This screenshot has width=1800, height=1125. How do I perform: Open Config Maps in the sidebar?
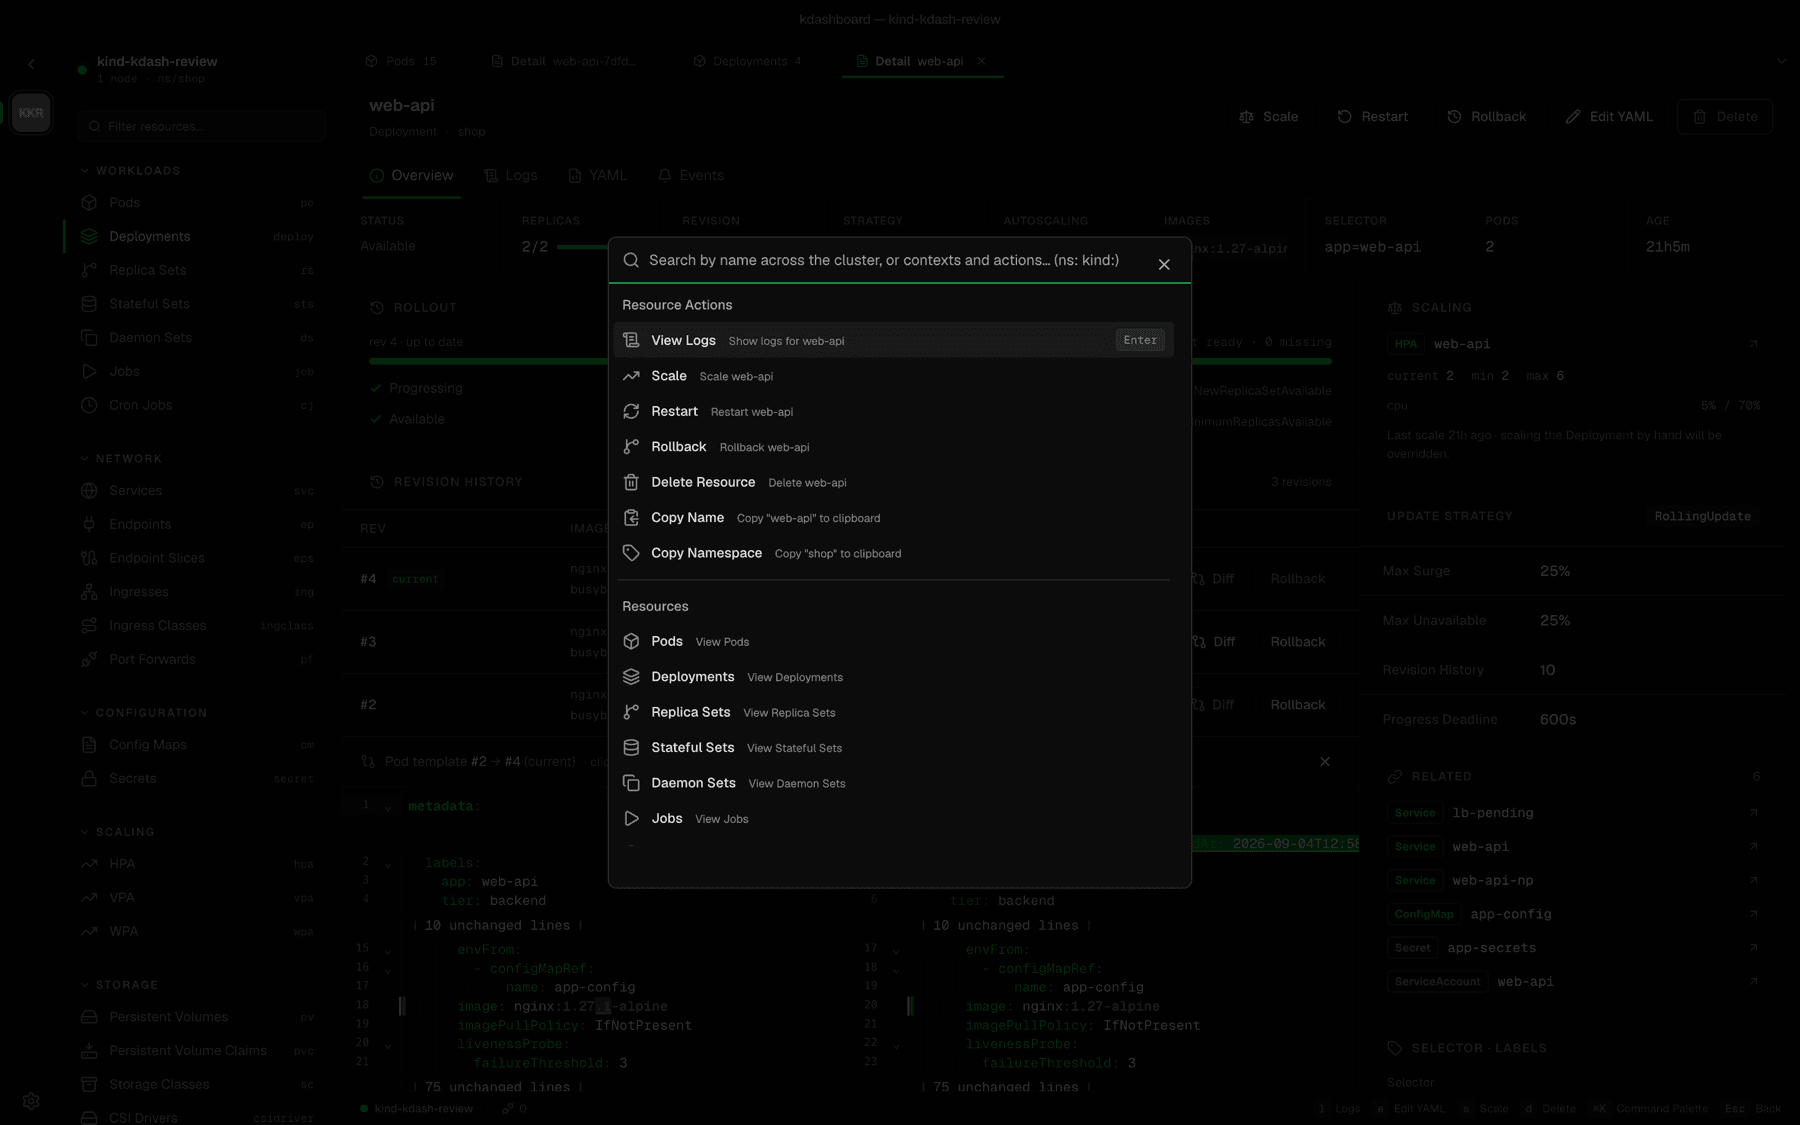[x=198, y=744]
